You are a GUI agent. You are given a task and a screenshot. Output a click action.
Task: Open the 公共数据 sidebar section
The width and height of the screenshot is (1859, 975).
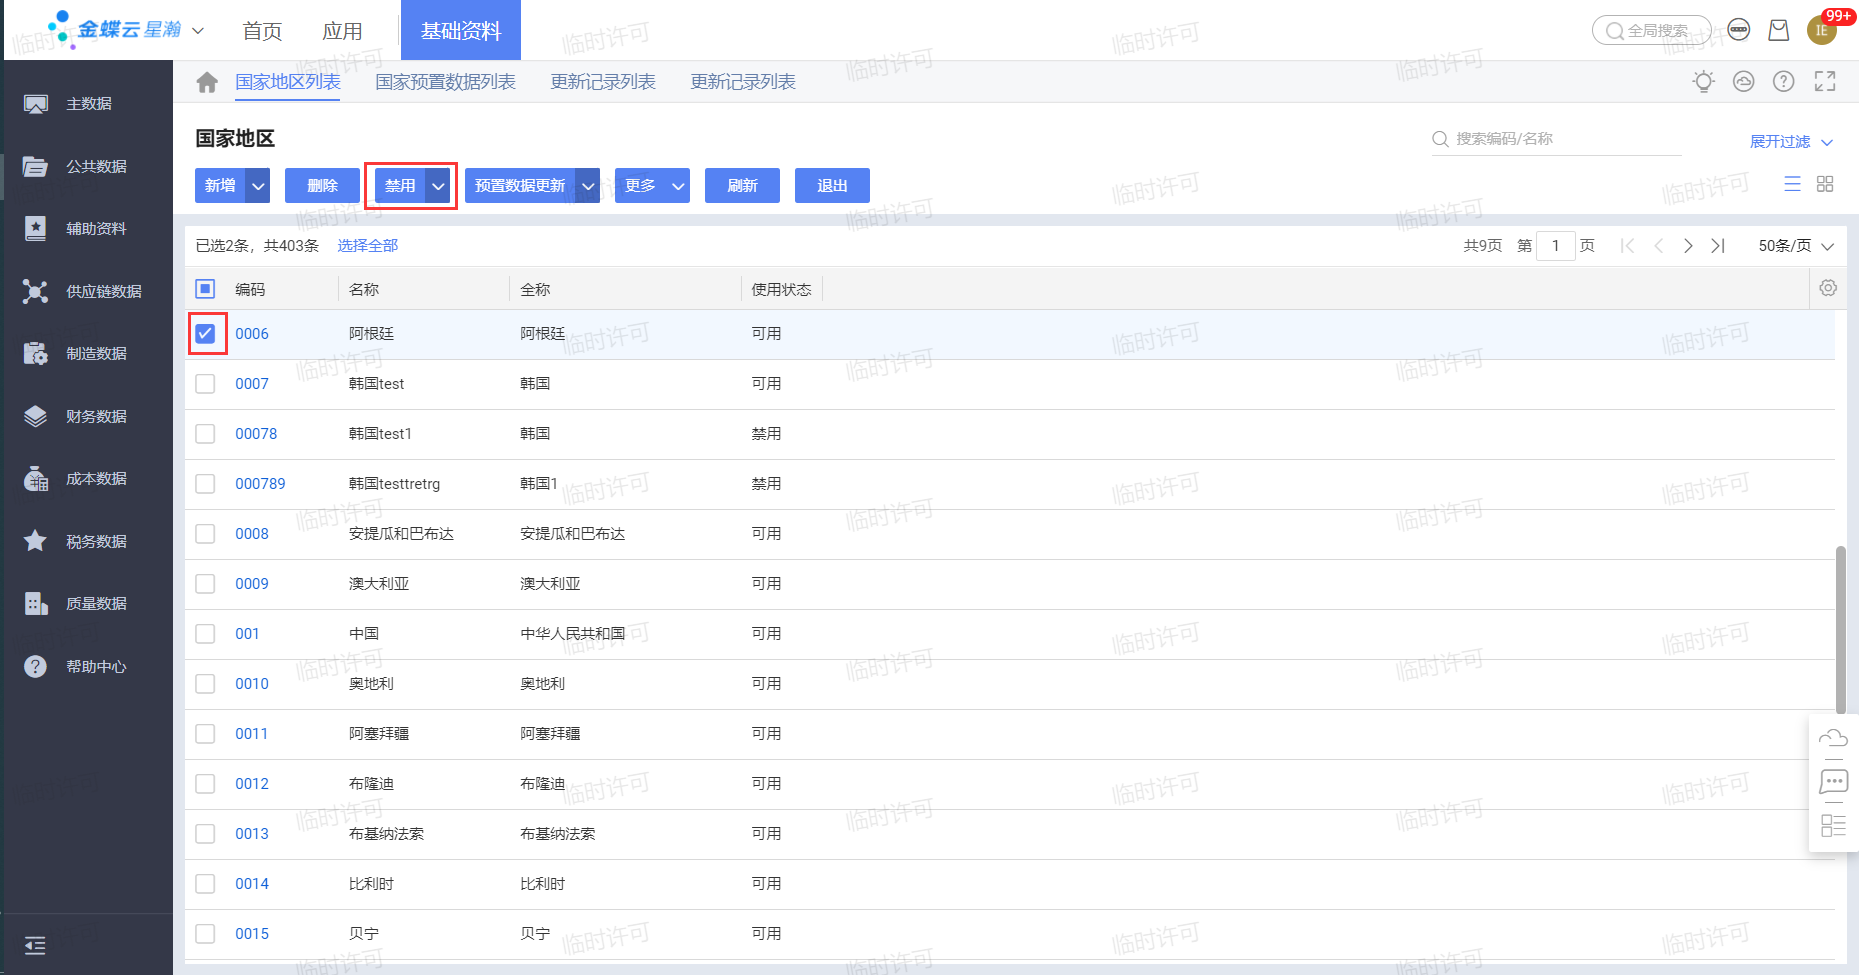pyautogui.click(x=88, y=166)
